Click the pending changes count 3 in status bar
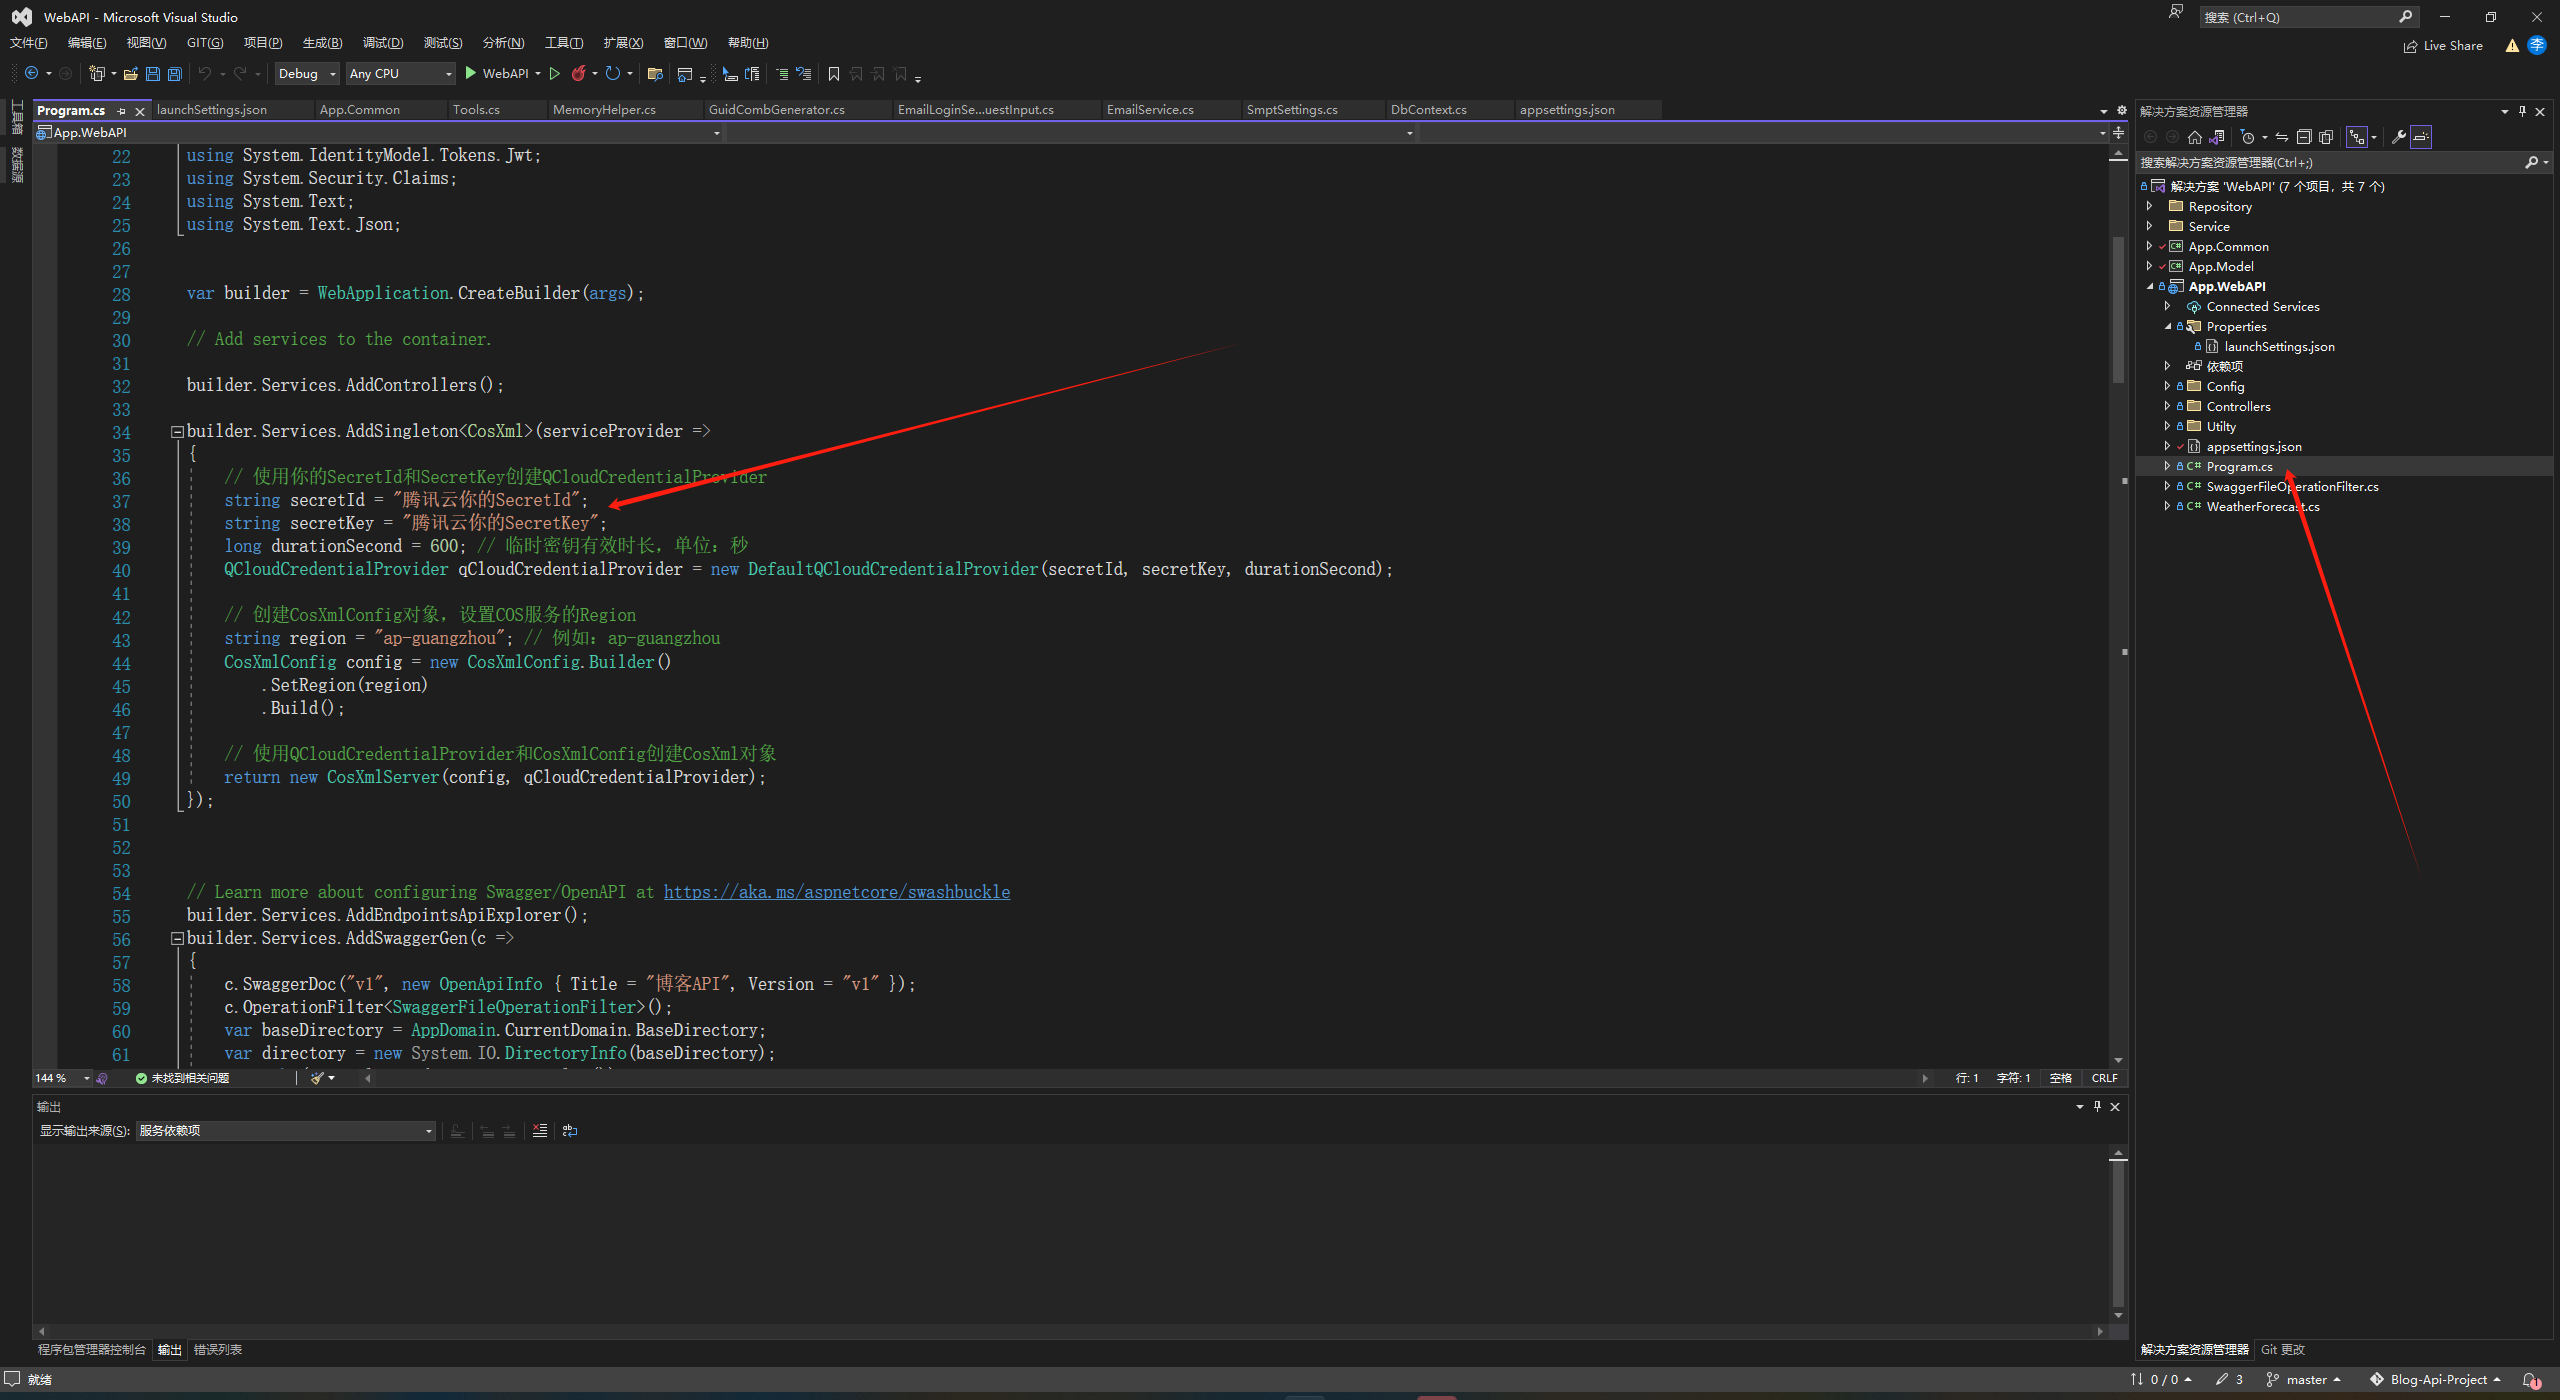The height and width of the screenshot is (1400, 2560). point(2230,1379)
